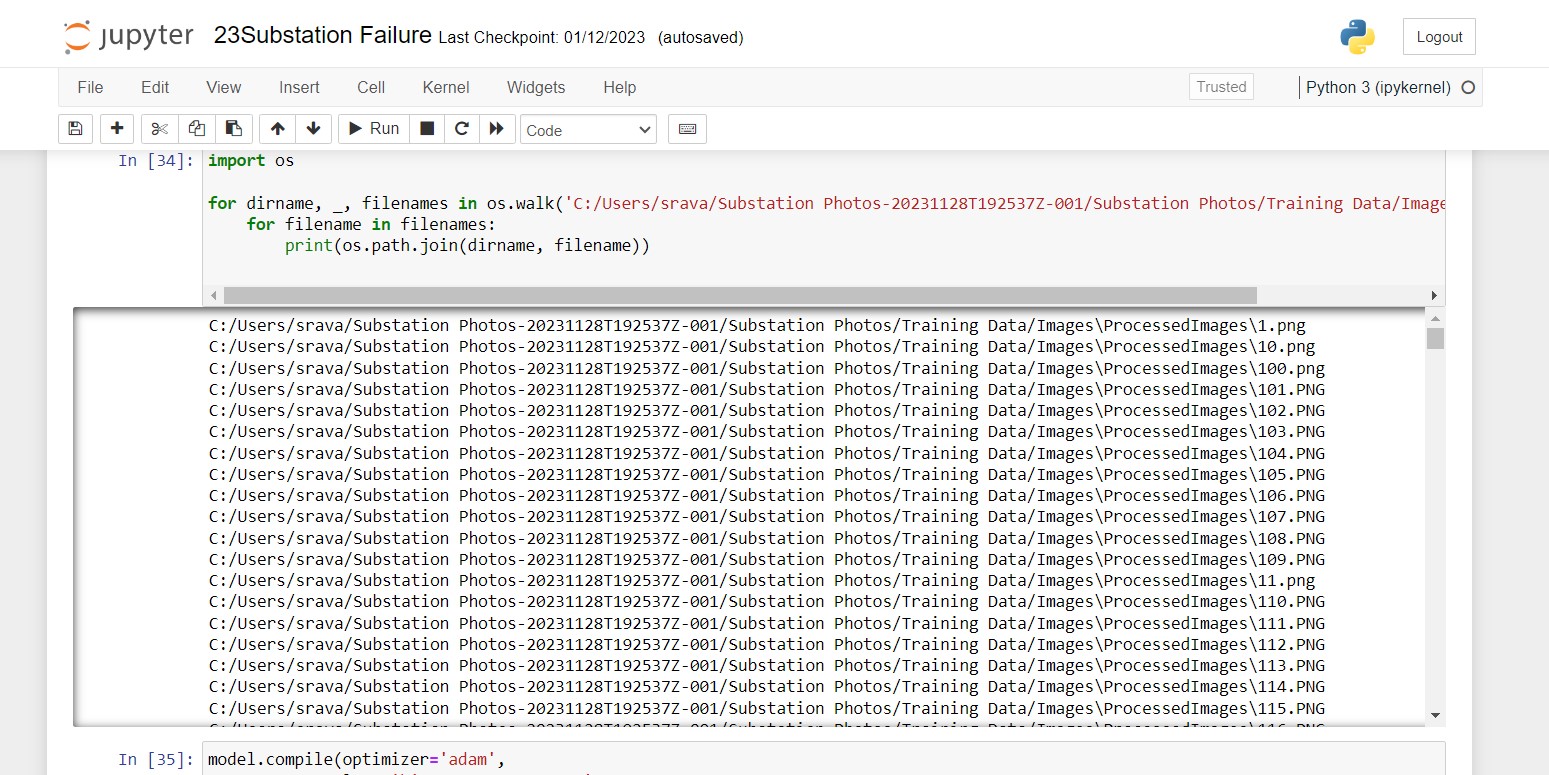Viewport: 1549px width, 775px height.
Task: Interrupt the kernel with the stop icon
Action: [x=426, y=128]
